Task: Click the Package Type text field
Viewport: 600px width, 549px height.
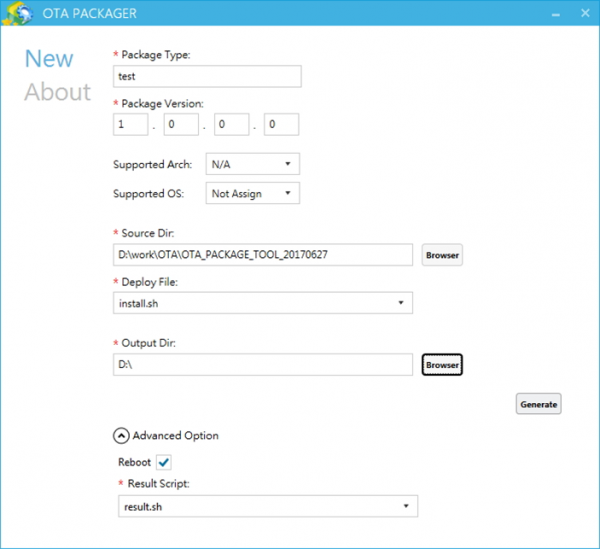Action: 207,77
